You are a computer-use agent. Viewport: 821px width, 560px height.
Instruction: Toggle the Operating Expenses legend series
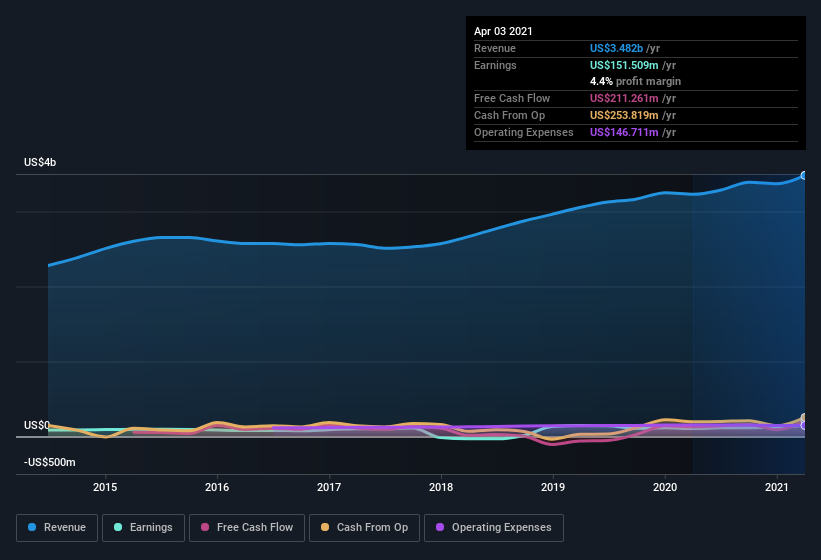tap(494, 528)
